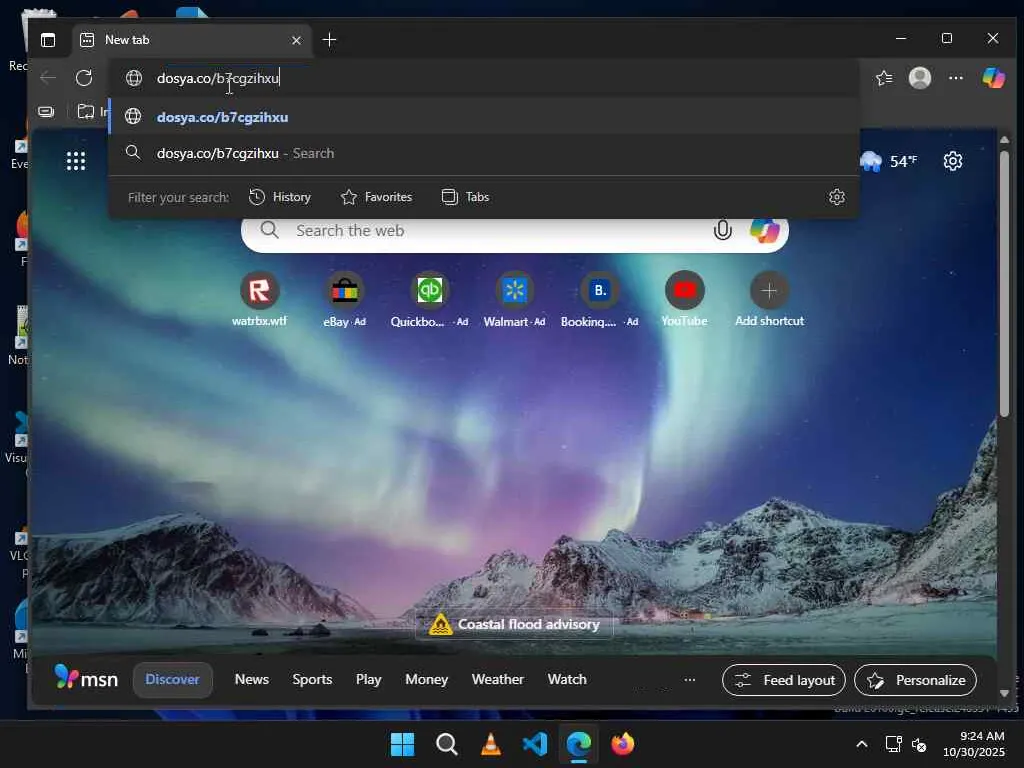1024x768 pixels.
Task: Launch VLC from the taskbar
Action: point(490,744)
